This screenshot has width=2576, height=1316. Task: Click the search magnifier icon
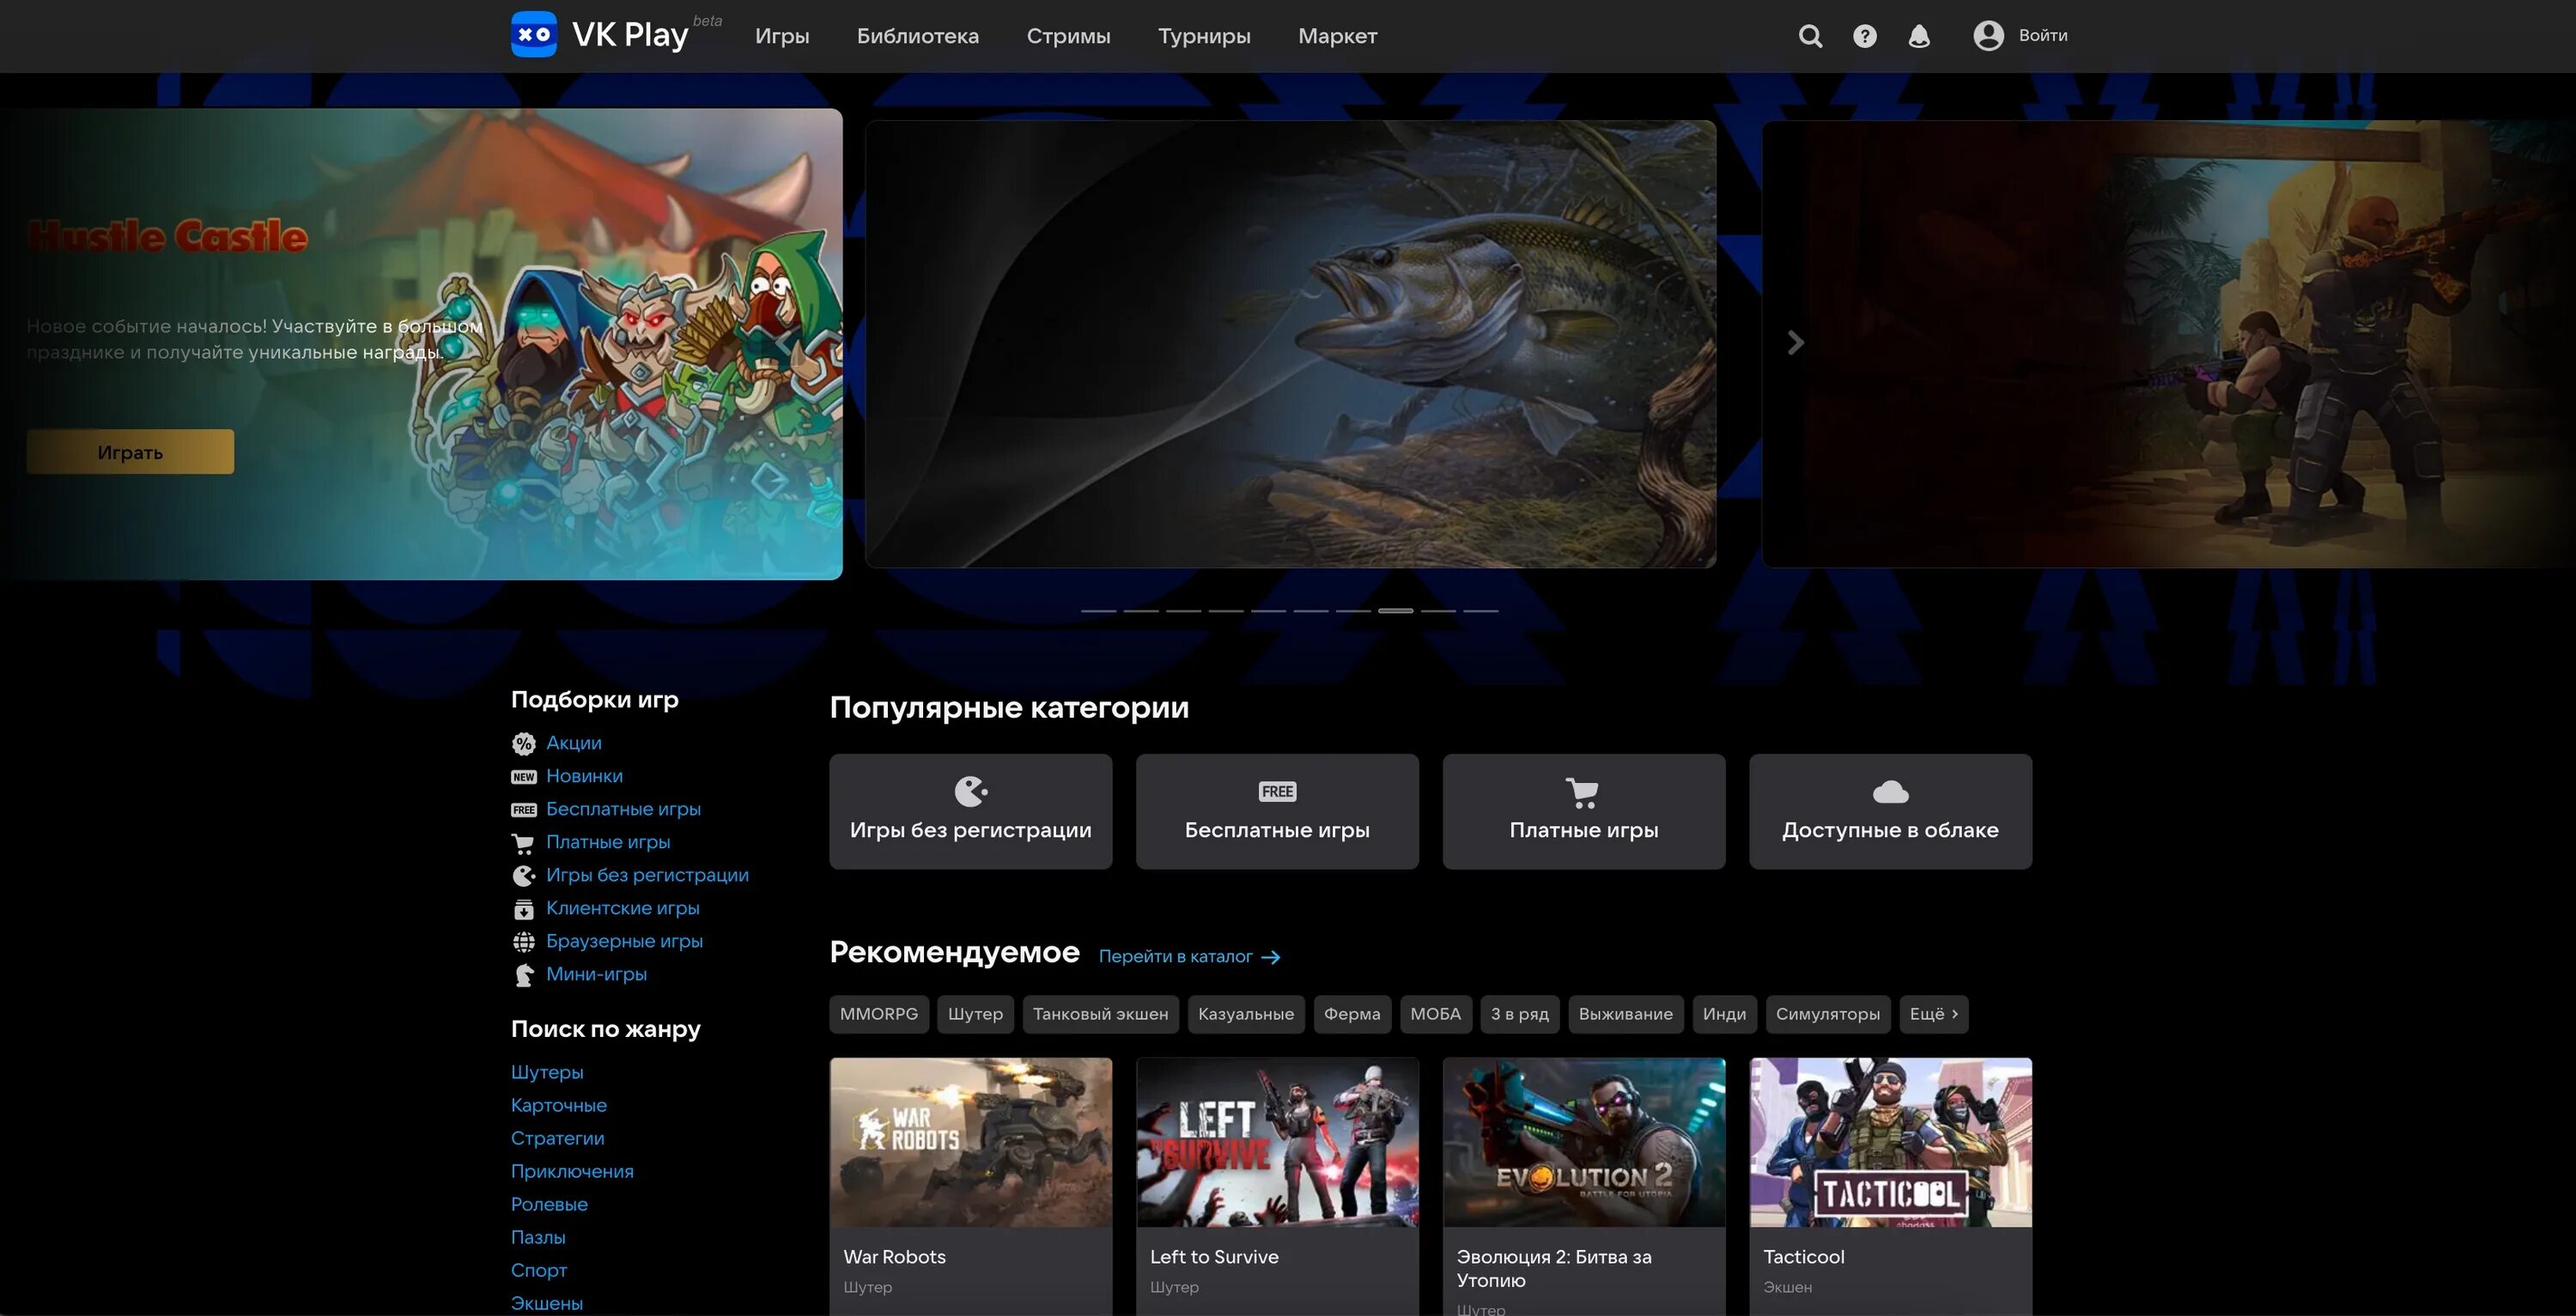(1810, 36)
